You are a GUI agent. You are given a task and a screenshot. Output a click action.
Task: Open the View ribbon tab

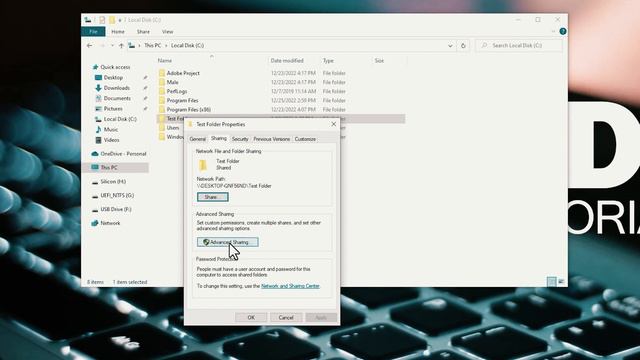click(167, 31)
